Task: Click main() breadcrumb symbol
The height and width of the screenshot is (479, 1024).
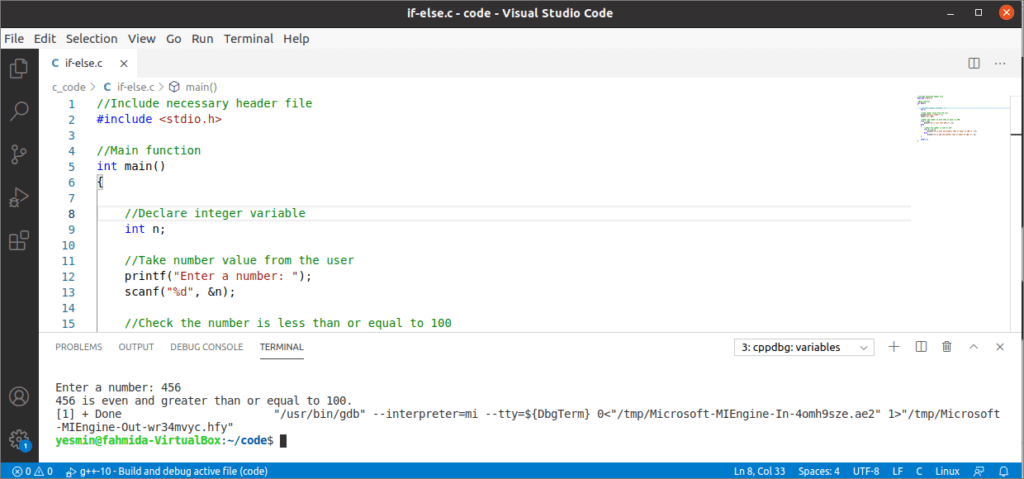Action: pos(194,86)
